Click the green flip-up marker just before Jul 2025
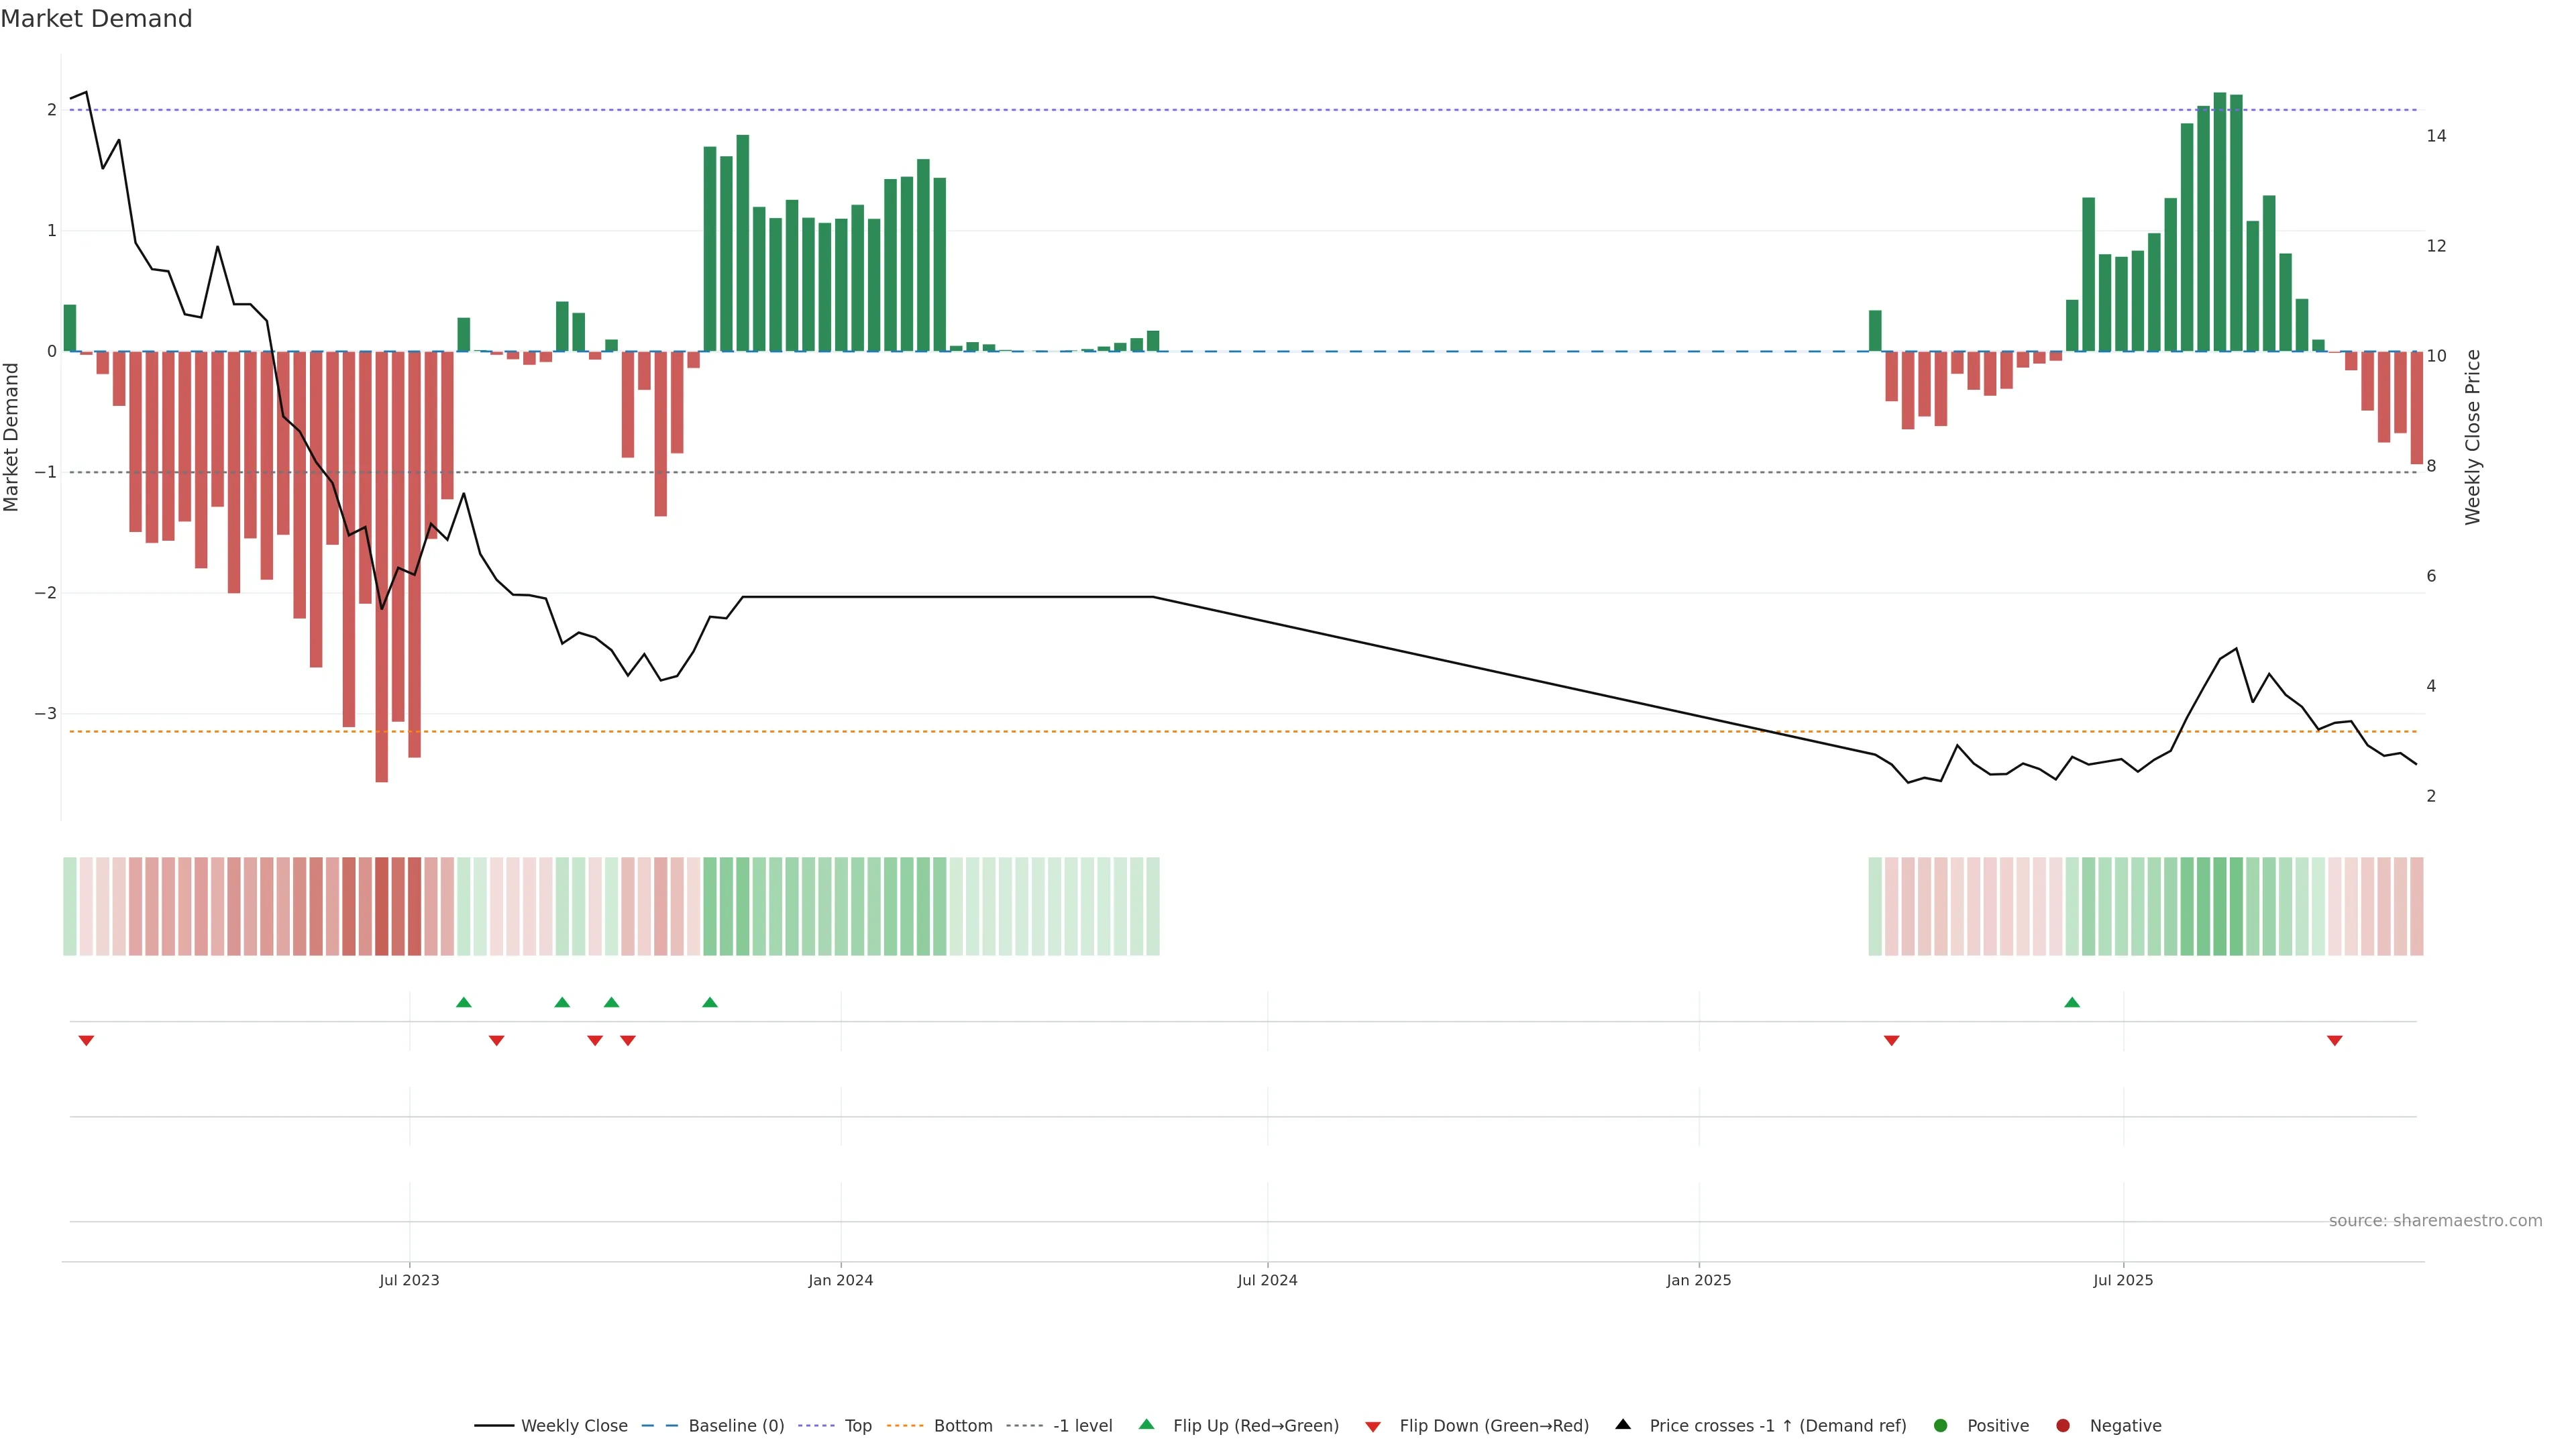Screen dimensions: 2576x1449 (x=2072, y=1002)
